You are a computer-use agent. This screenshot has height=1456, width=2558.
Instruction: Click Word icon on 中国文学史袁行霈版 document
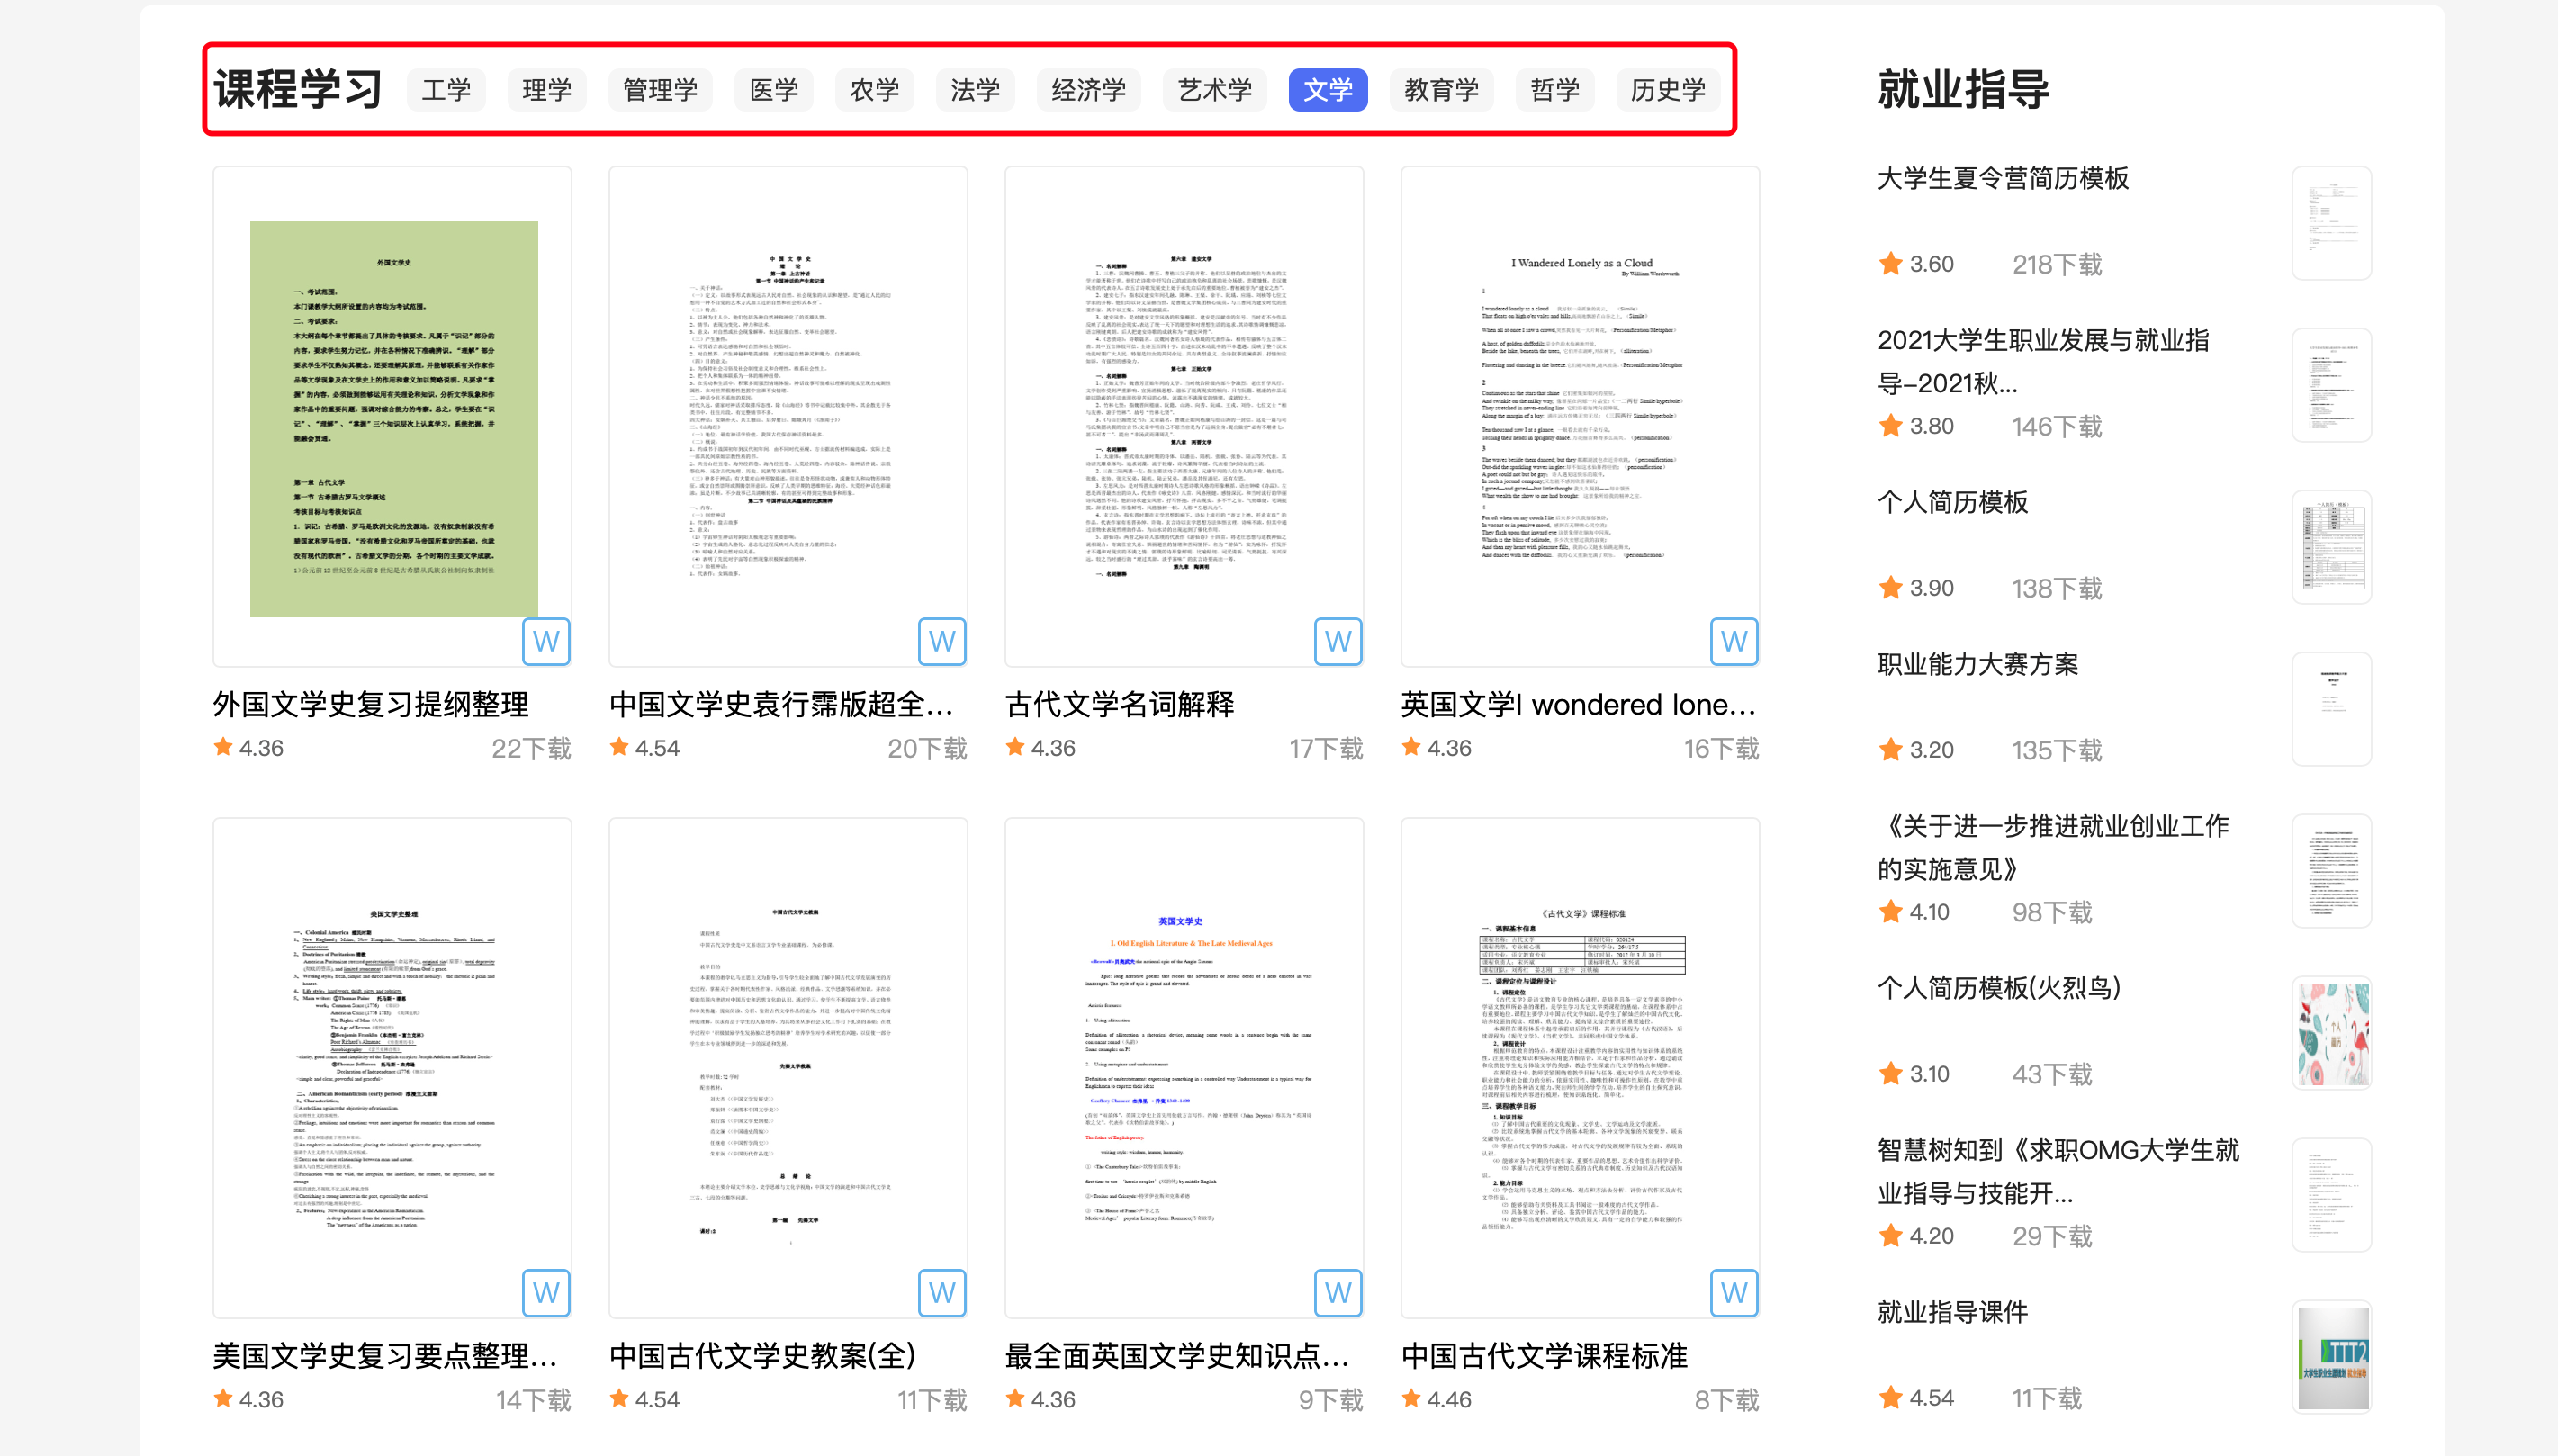(x=942, y=641)
